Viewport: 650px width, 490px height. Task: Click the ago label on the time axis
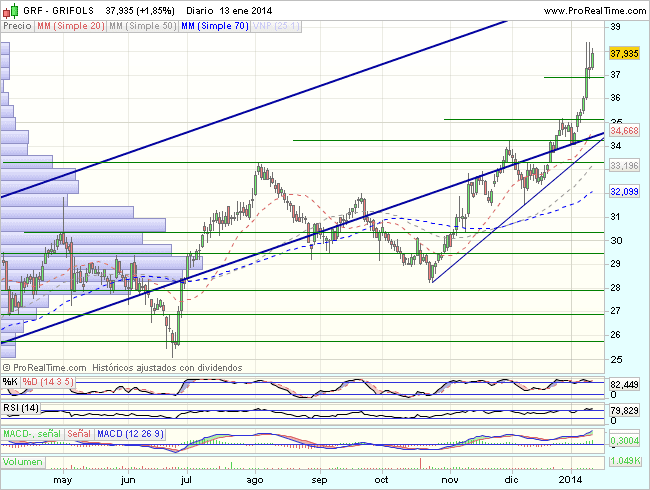point(255,480)
